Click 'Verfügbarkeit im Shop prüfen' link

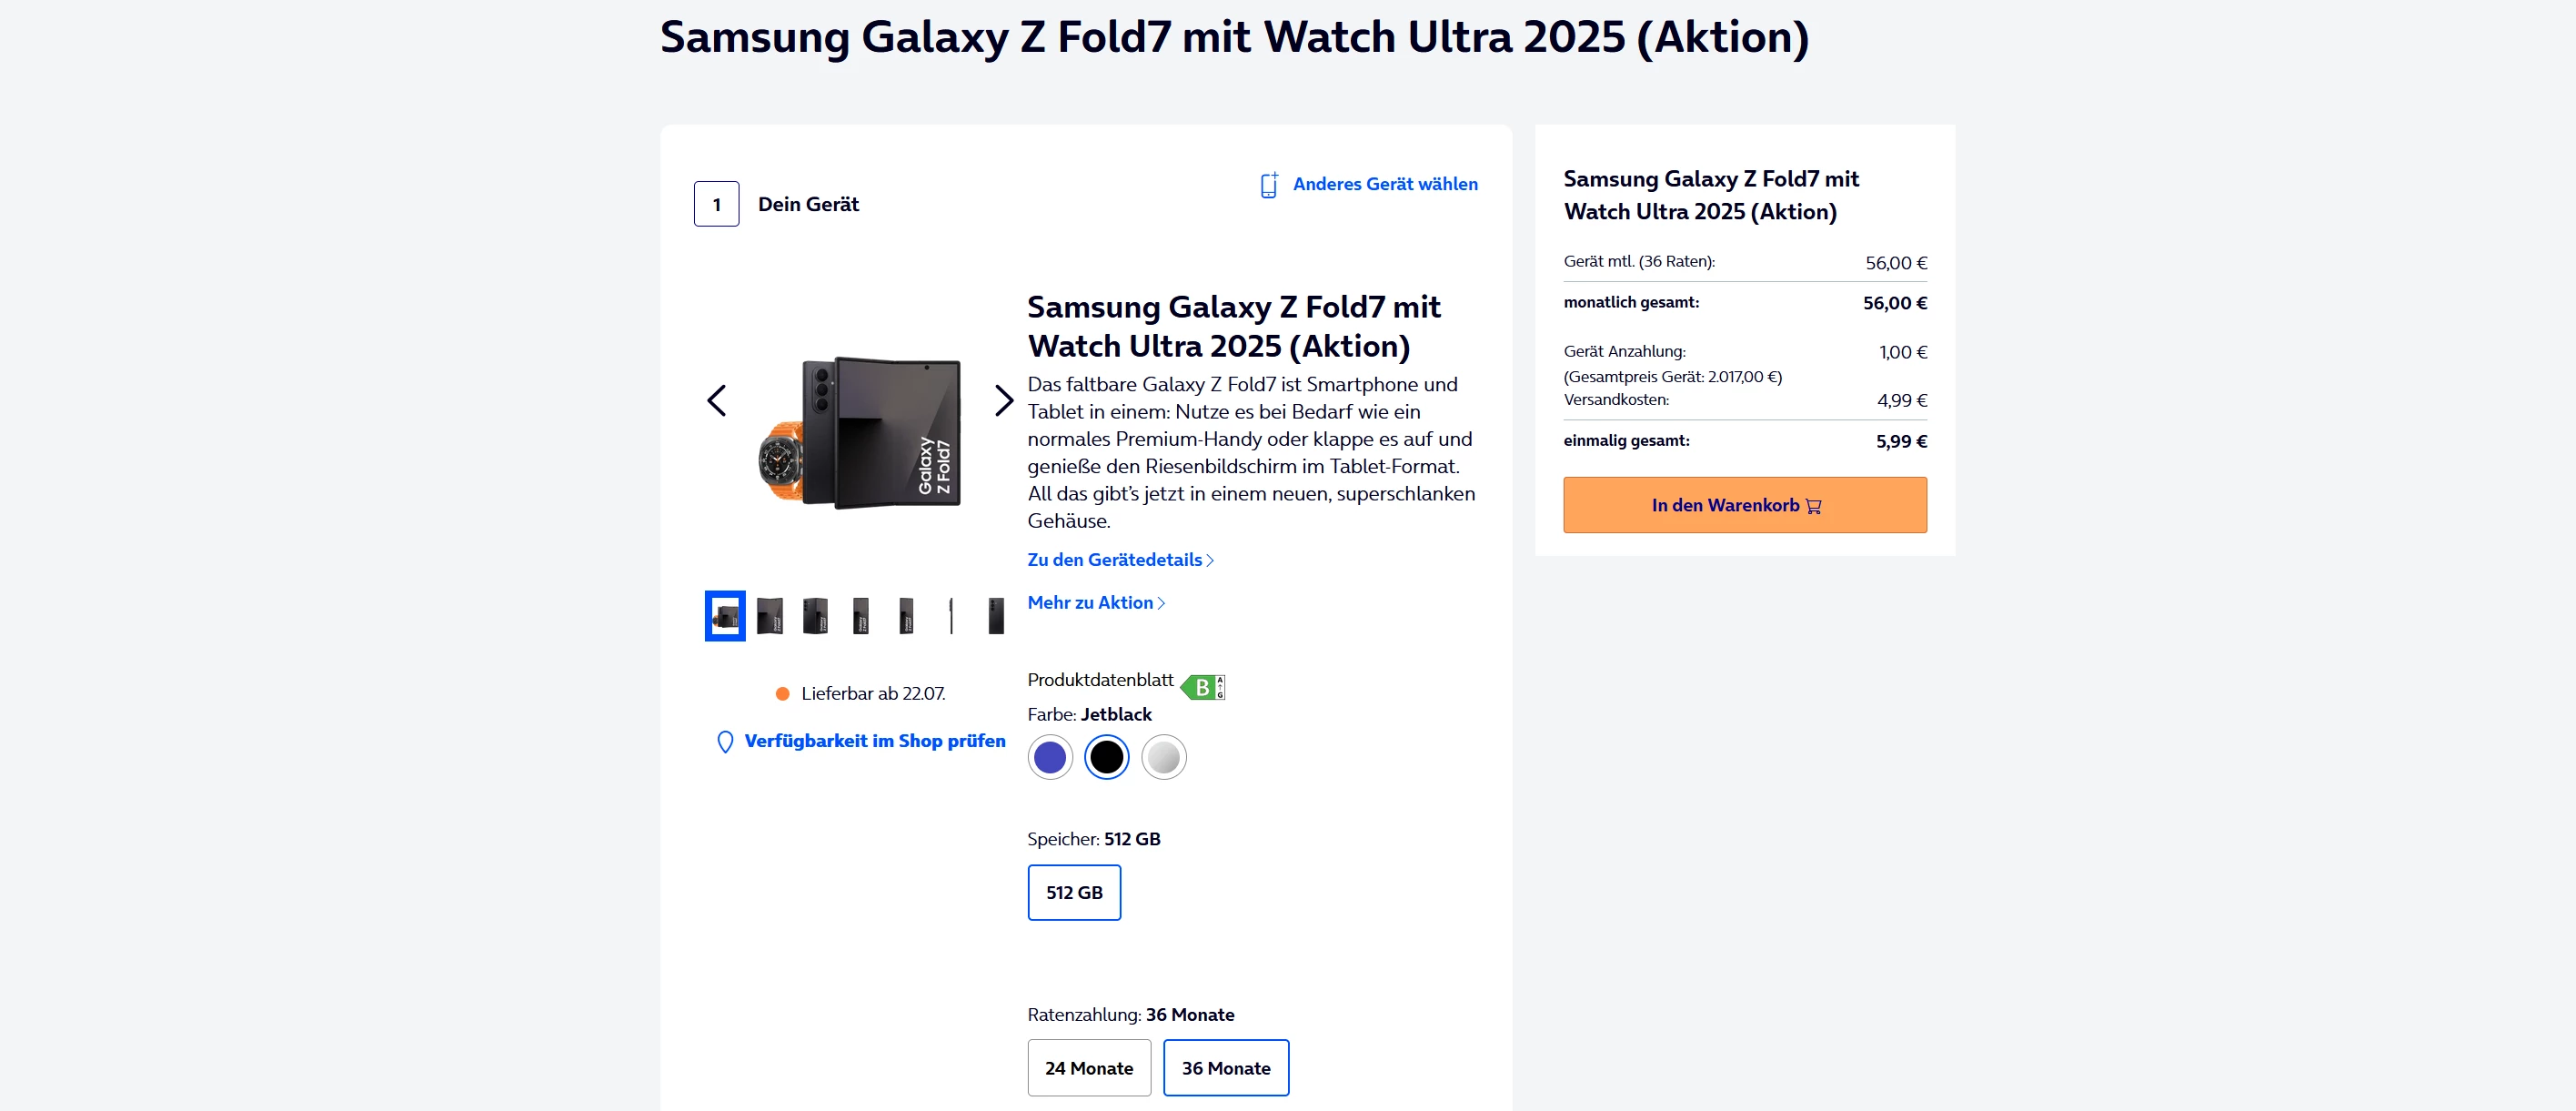(874, 741)
